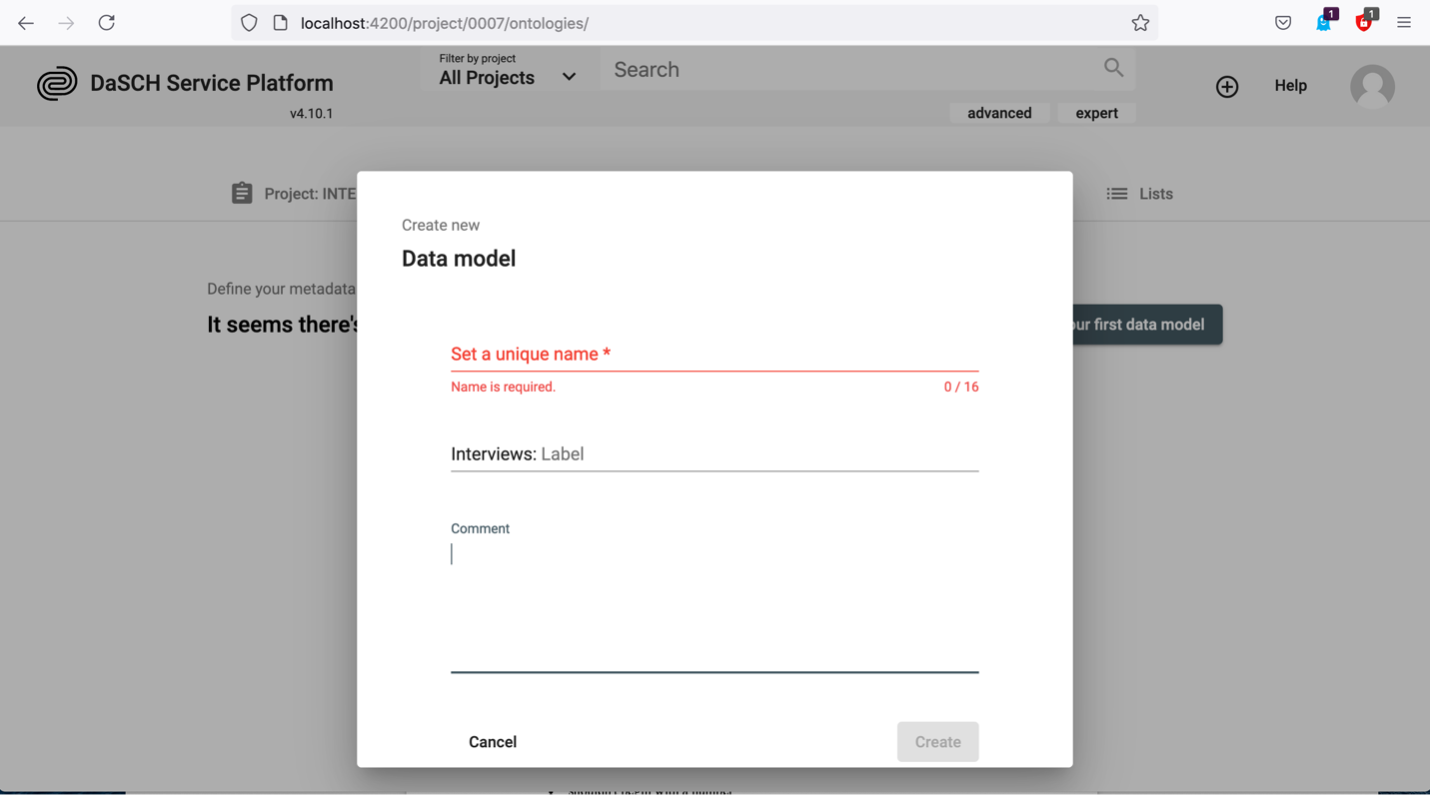The height and width of the screenshot is (797, 1430).
Task: Open the Help link
Action: click(x=1290, y=86)
